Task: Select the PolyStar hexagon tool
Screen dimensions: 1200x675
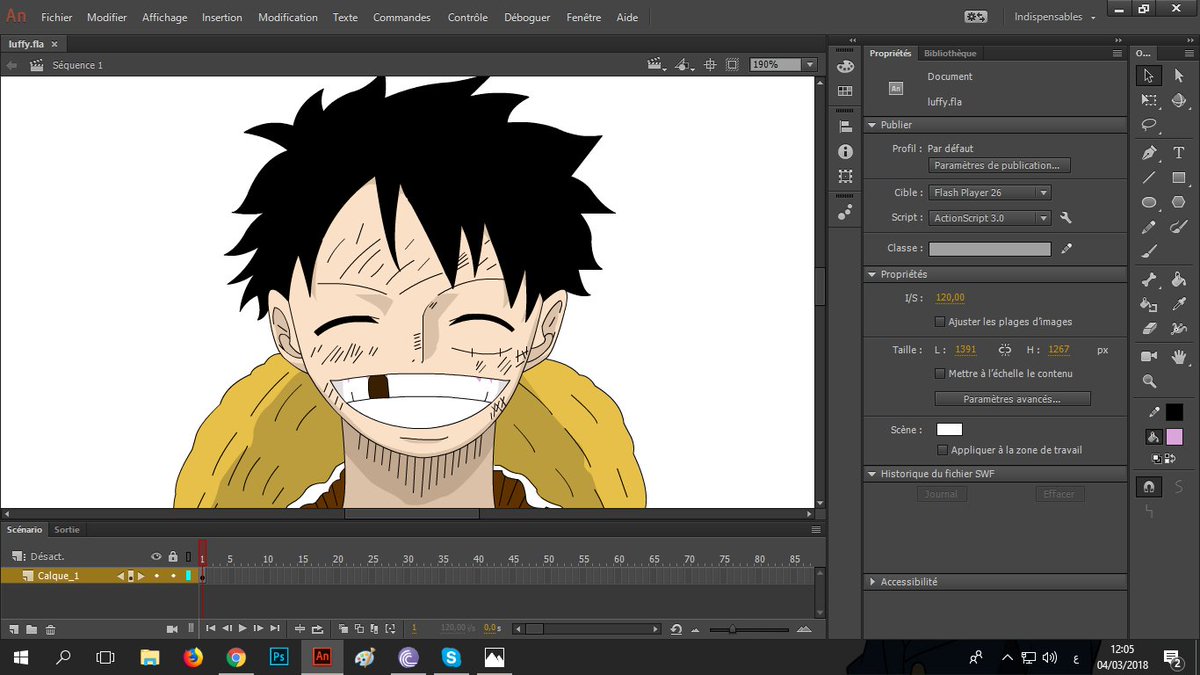Action: tap(1178, 202)
